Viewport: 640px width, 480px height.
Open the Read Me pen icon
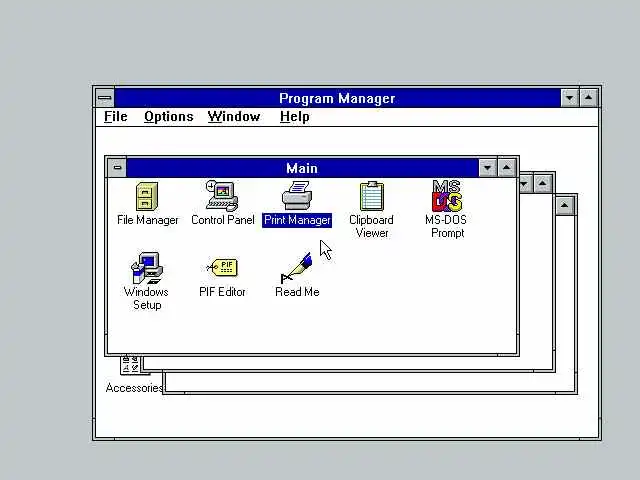pos(297,268)
